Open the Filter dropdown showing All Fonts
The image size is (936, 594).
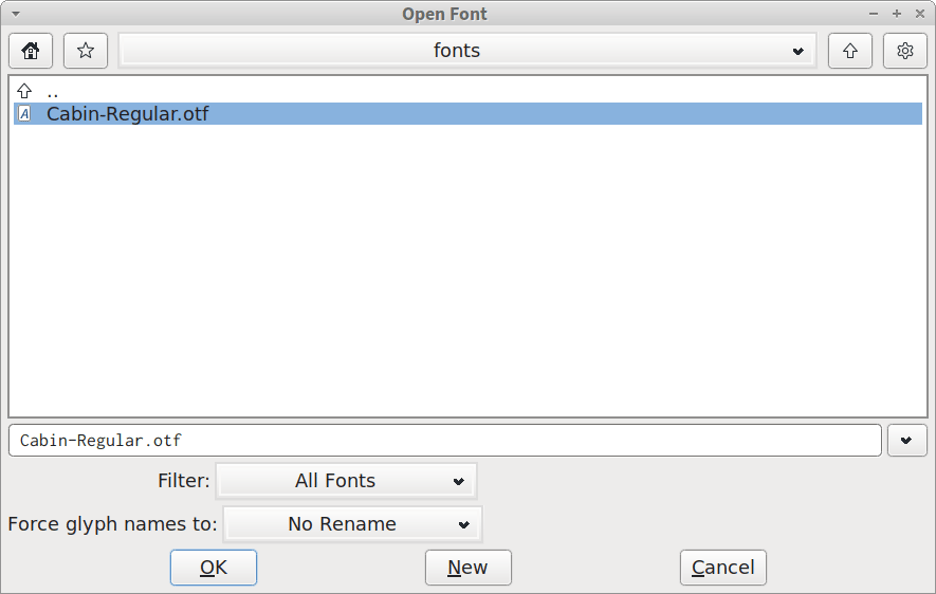346,480
